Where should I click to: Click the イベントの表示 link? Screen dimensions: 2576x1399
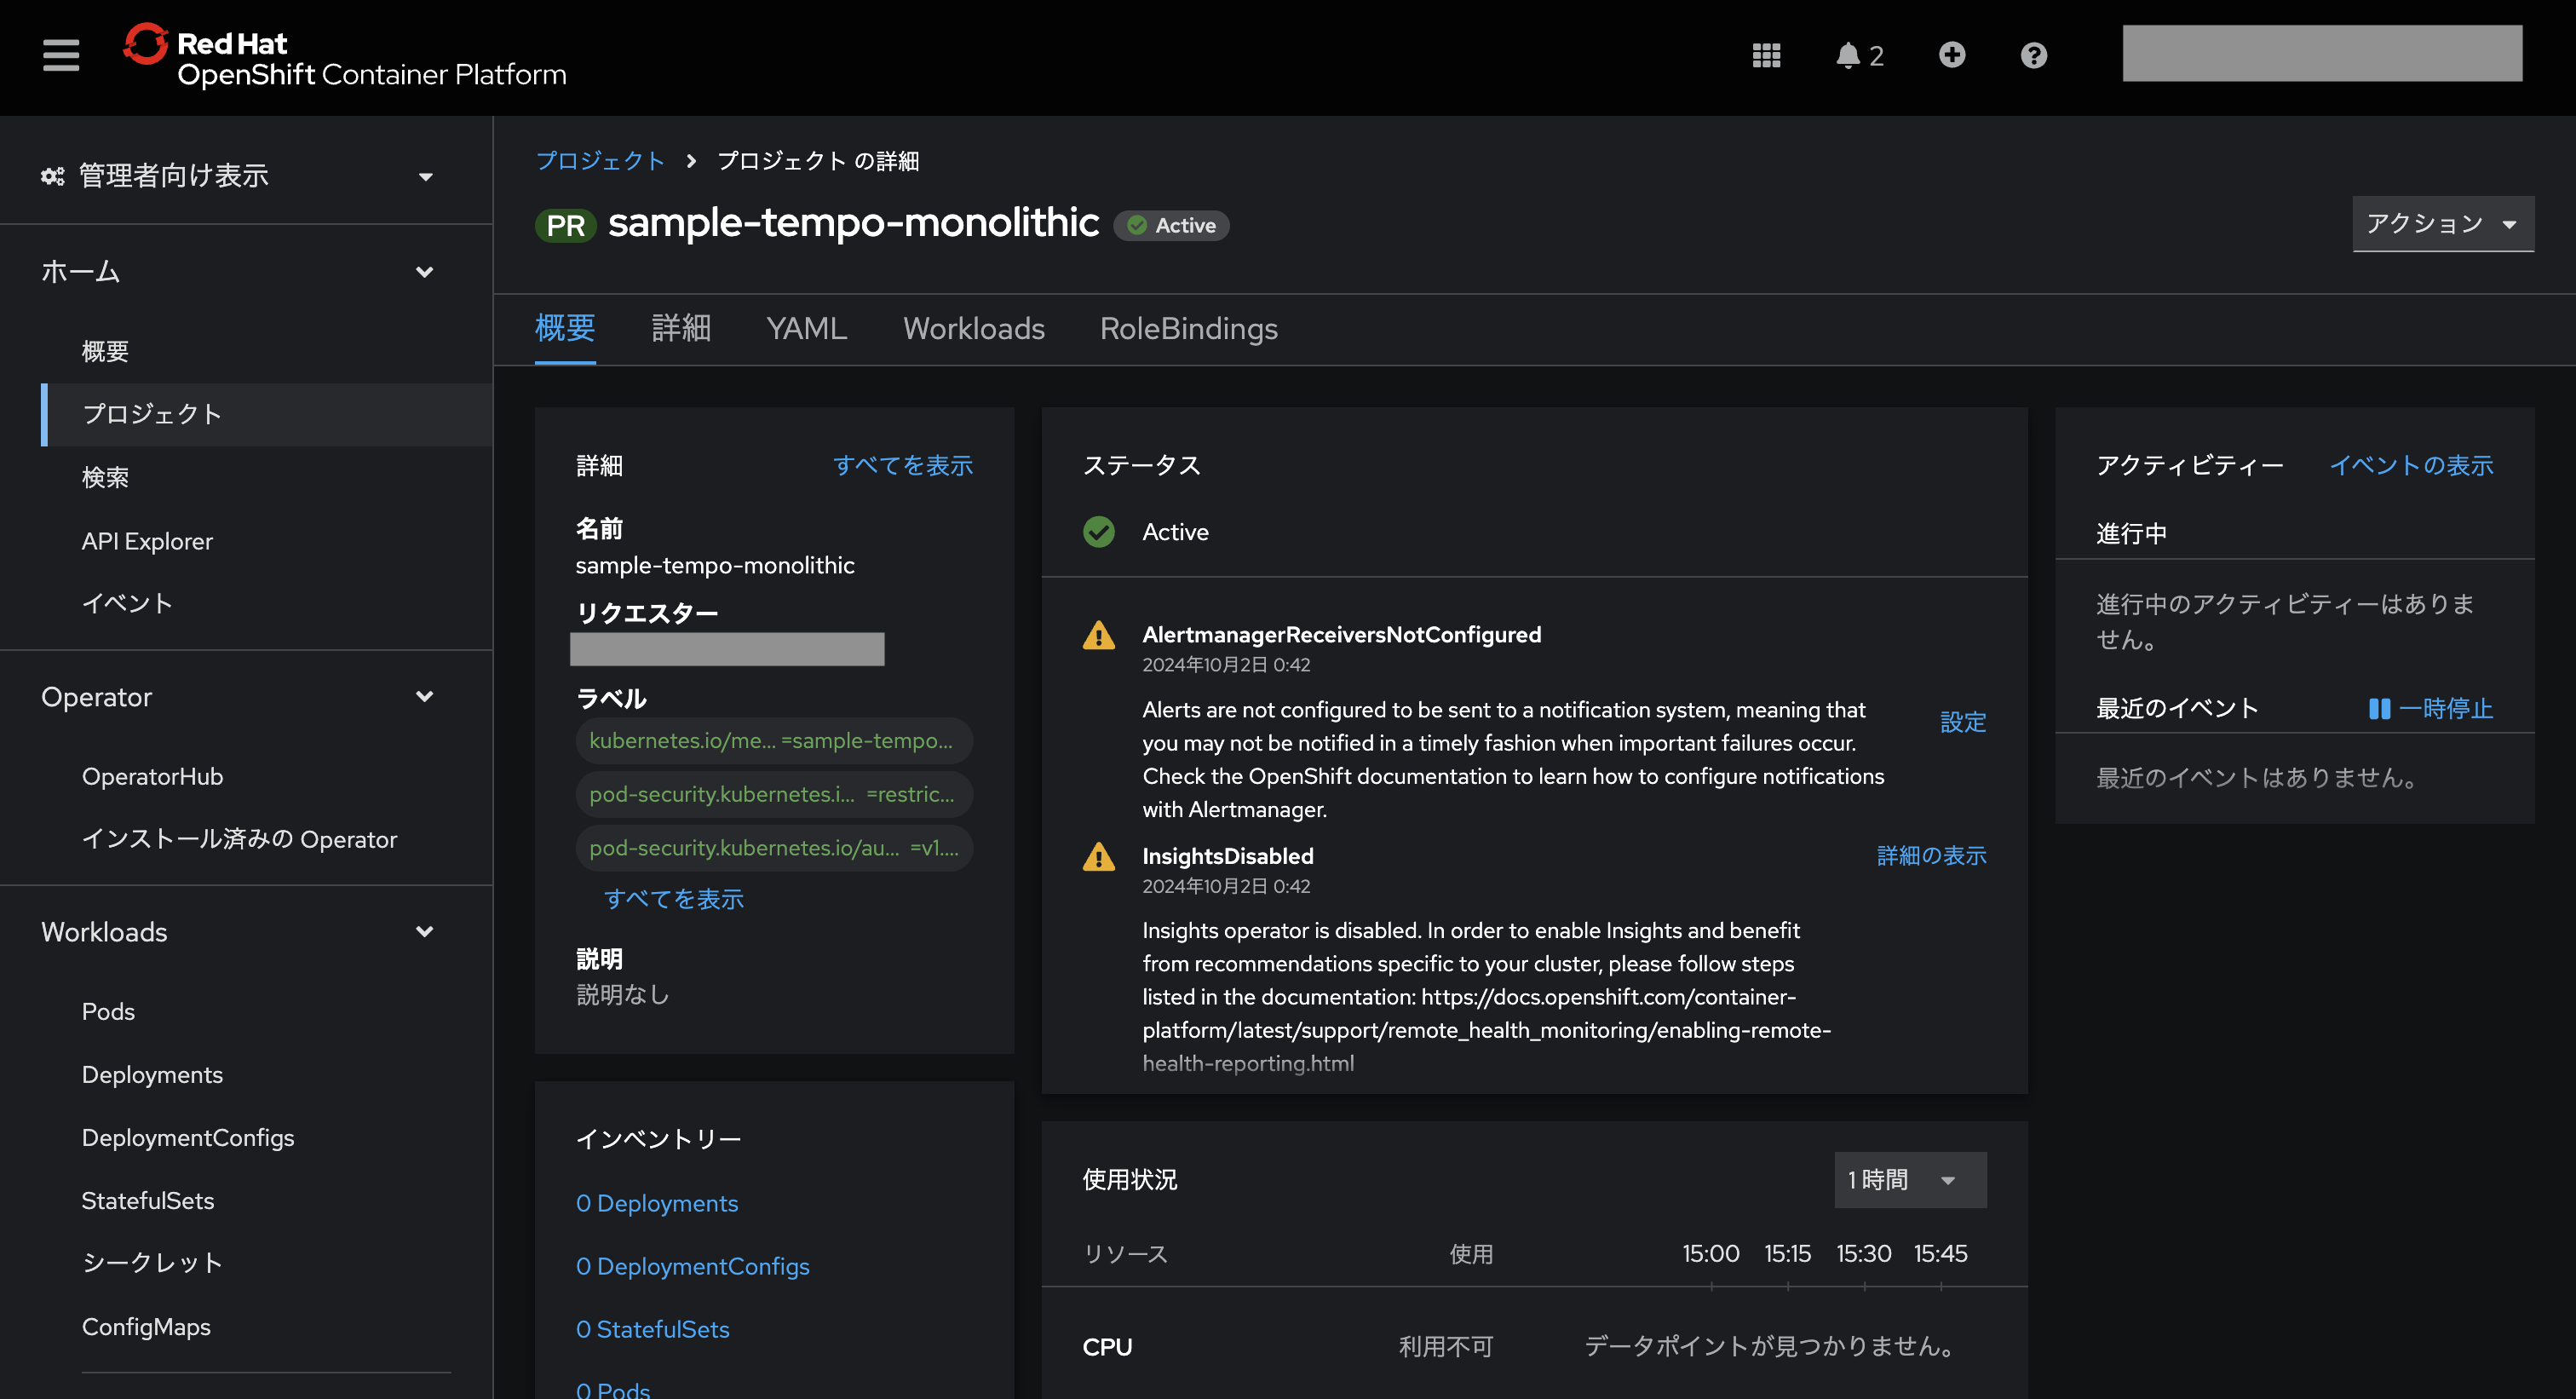(2410, 465)
